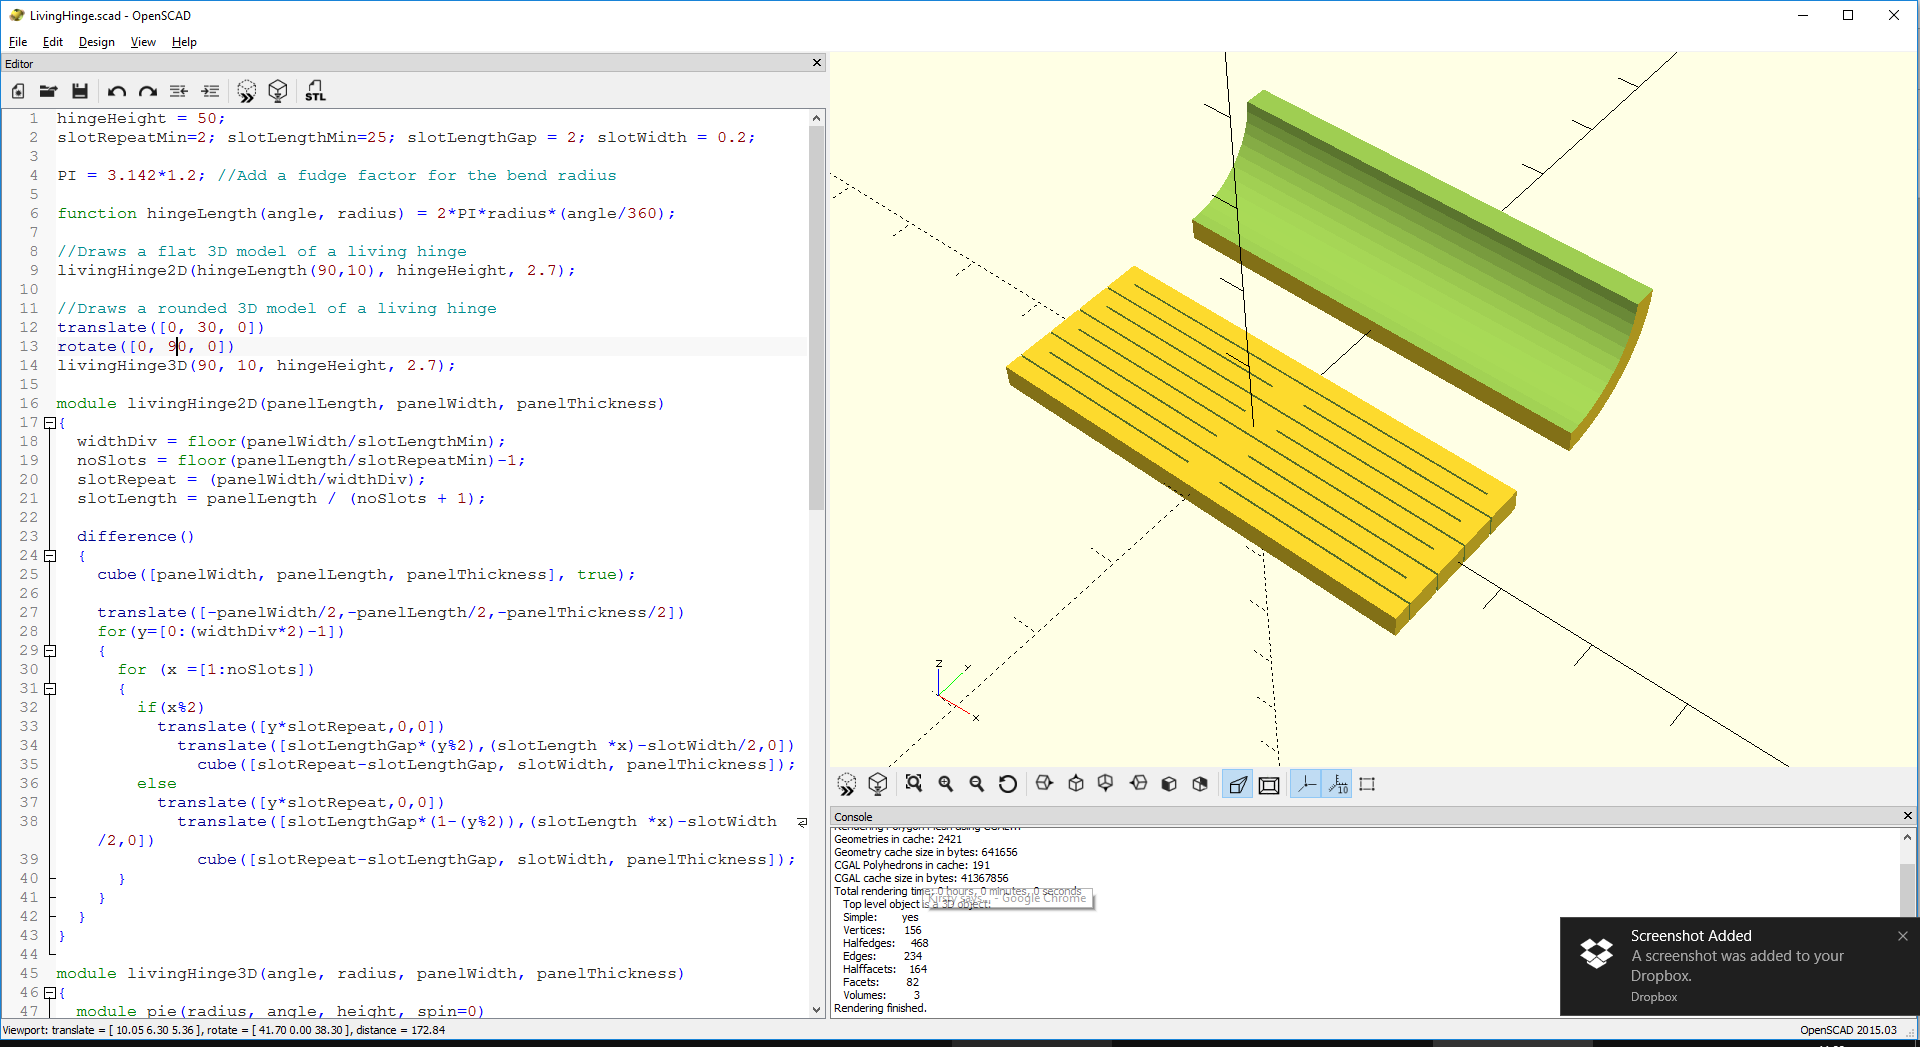Dismiss the Dropbox screenshot notification

point(1902,936)
